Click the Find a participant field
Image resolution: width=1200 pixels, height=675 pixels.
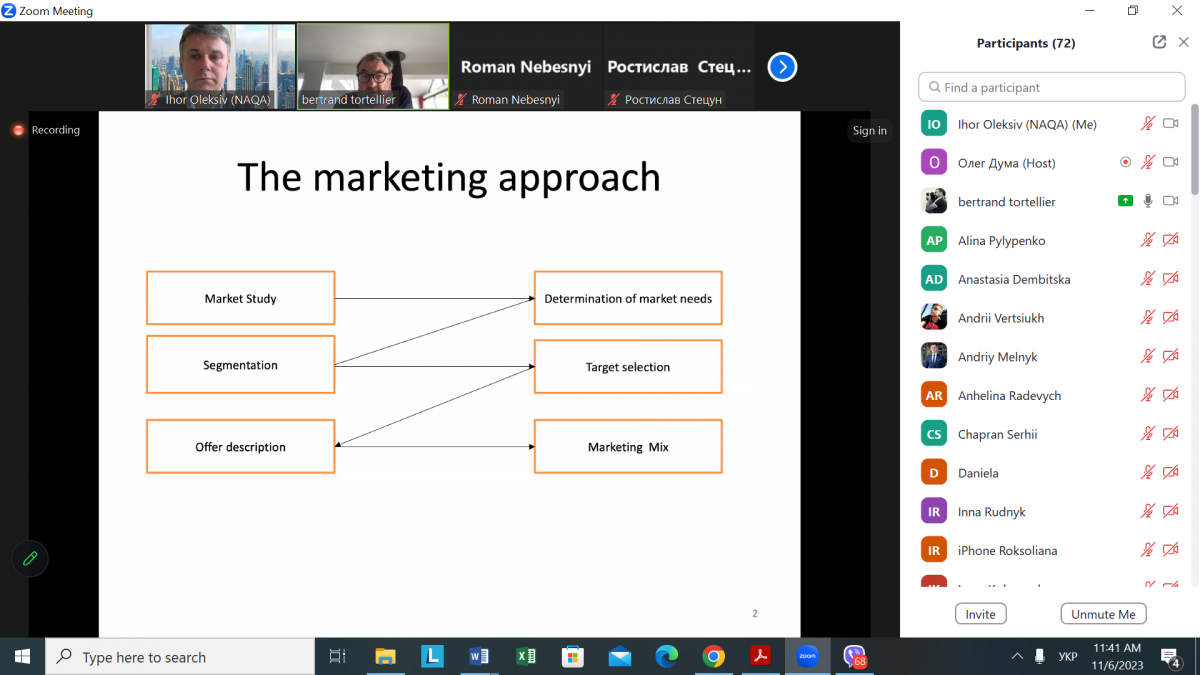click(1051, 87)
